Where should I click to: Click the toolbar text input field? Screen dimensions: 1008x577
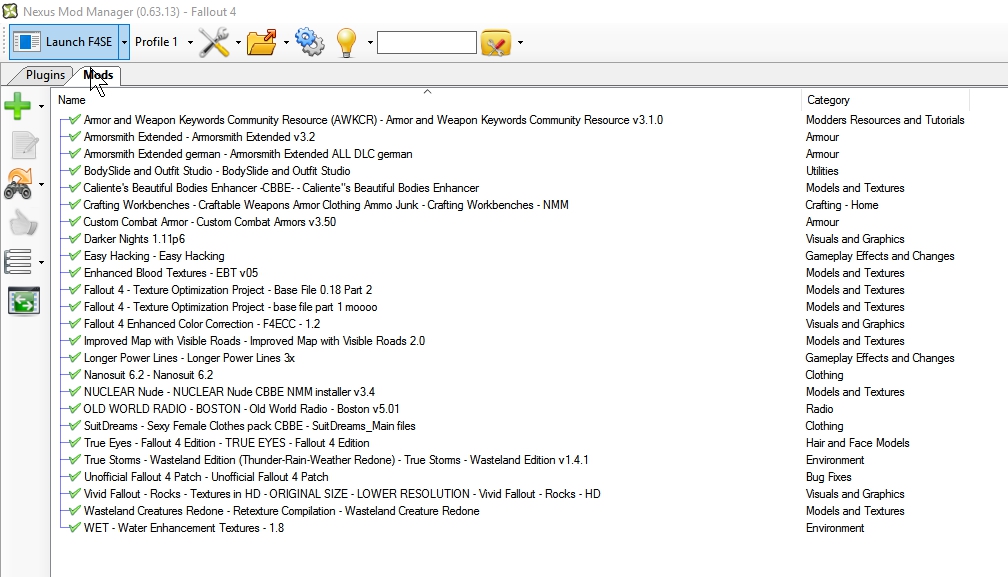pyautogui.click(x=427, y=42)
